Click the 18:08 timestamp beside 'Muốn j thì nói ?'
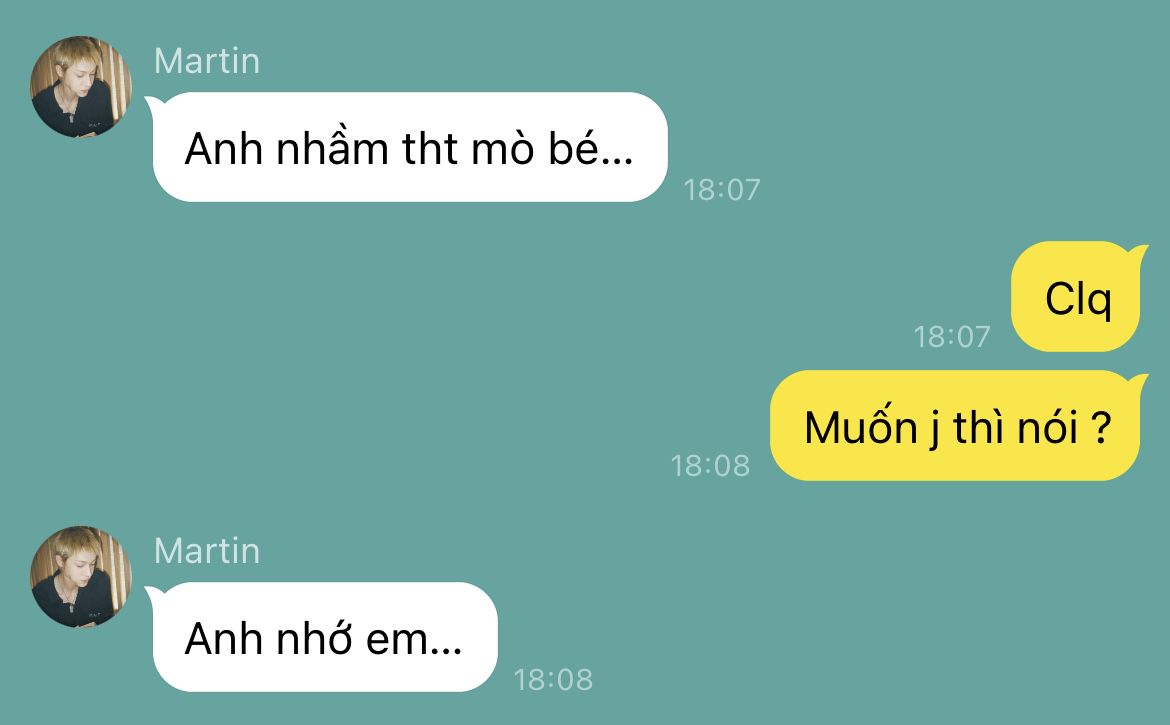 click(x=710, y=465)
